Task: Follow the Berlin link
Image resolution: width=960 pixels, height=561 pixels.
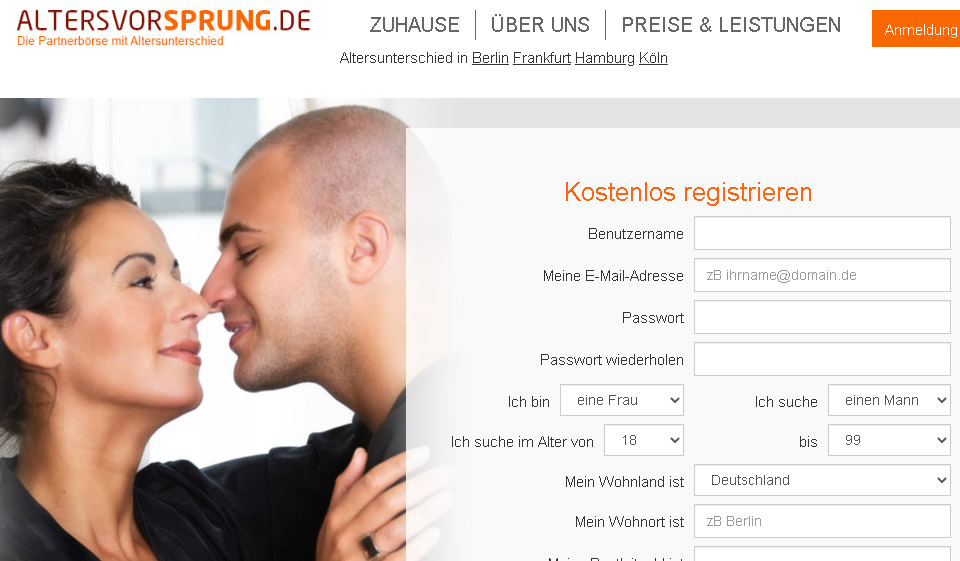Action: pyautogui.click(x=490, y=58)
